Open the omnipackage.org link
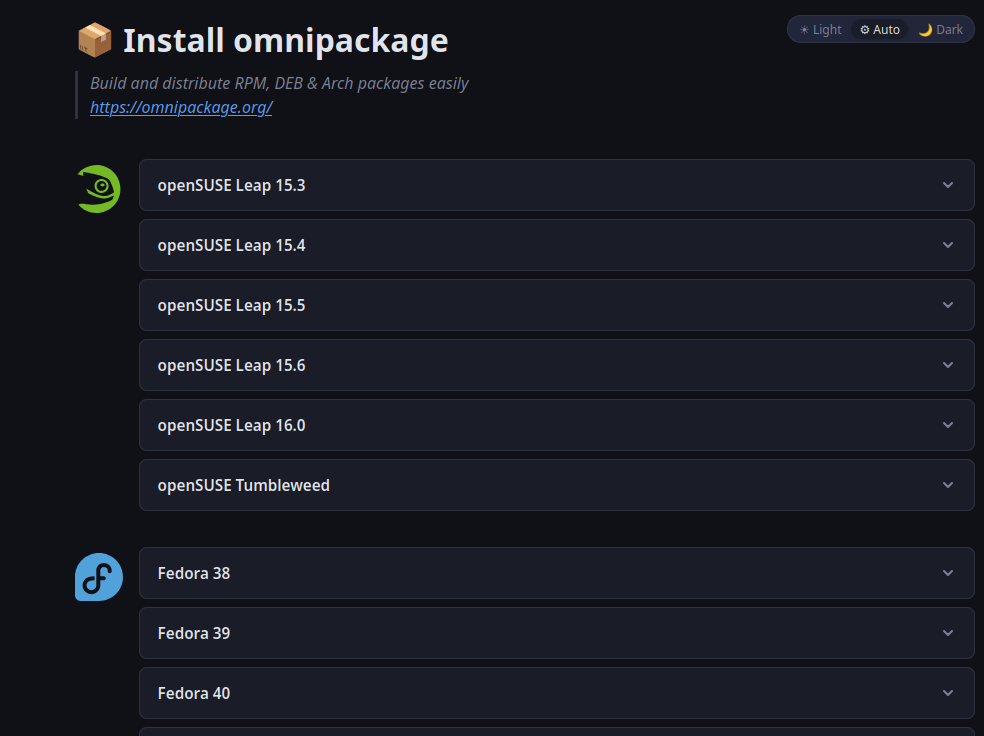 click(181, 107)
